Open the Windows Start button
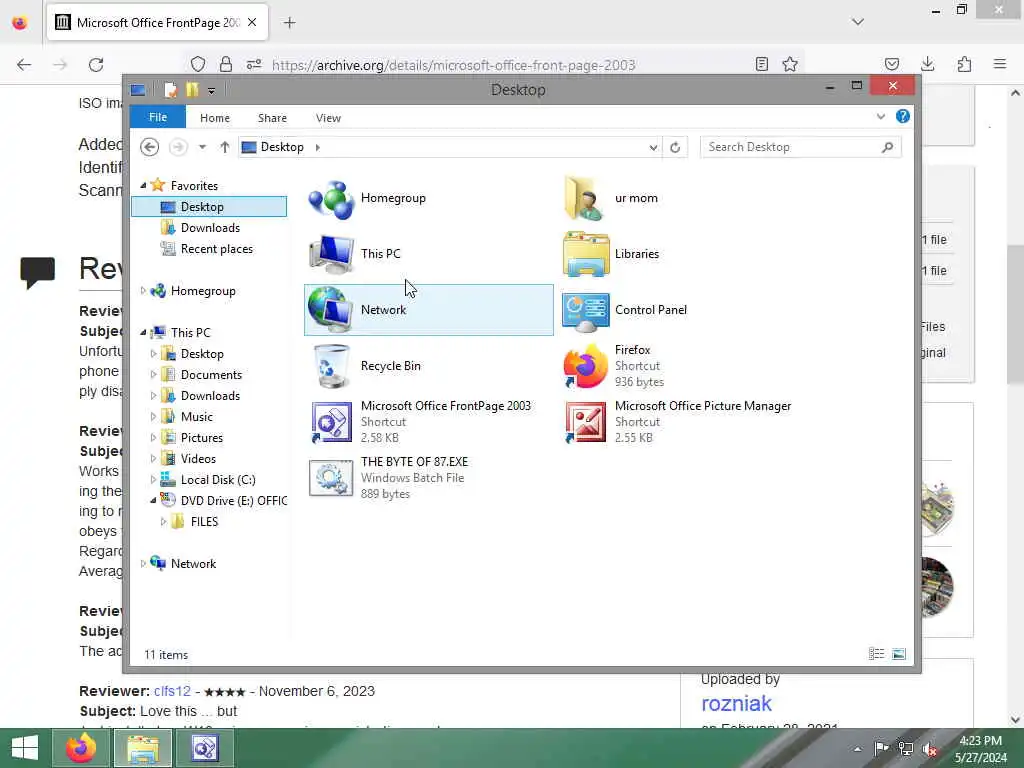This screenshot has height=768, width=1024. pyautogui.click(x=25, y=748)
